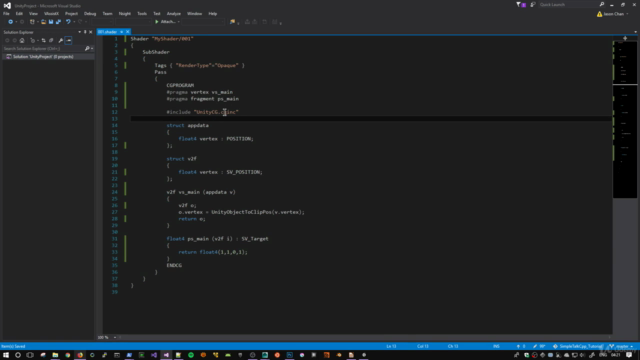Open the Analyze menu
Viewport: 640px width, 360px height.
pyautogui.click(x=173, y=13)
